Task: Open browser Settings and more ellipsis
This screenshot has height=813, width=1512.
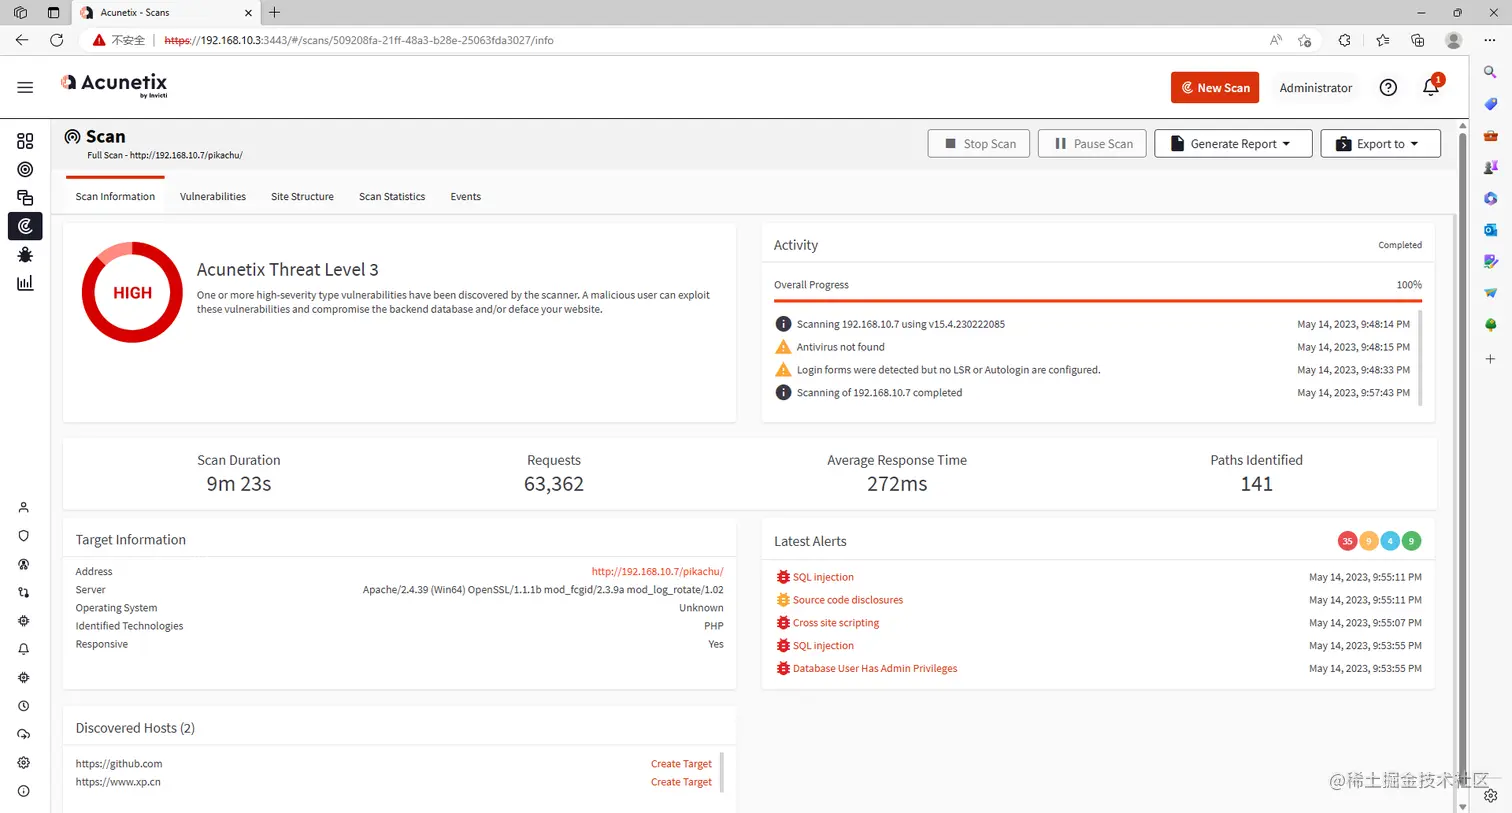Action: 1490,40
